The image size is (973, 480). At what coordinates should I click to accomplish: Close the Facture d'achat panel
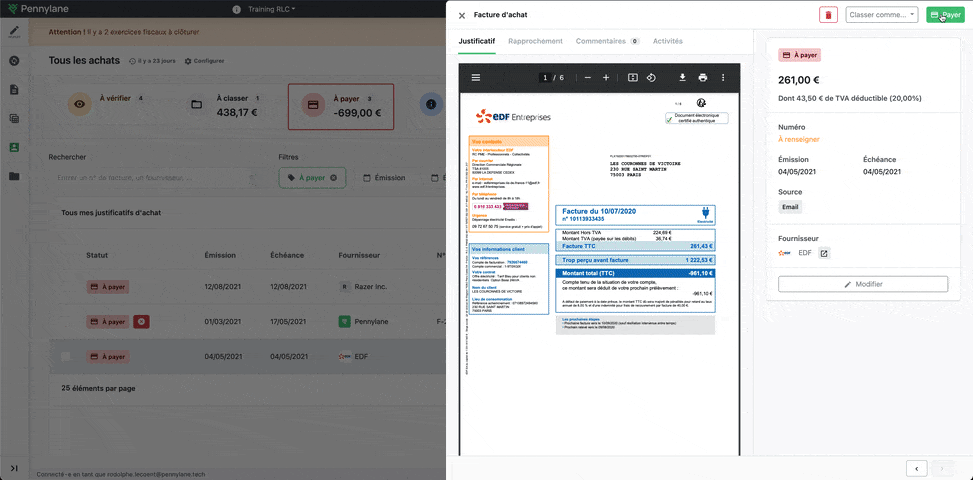pos(461,16)
